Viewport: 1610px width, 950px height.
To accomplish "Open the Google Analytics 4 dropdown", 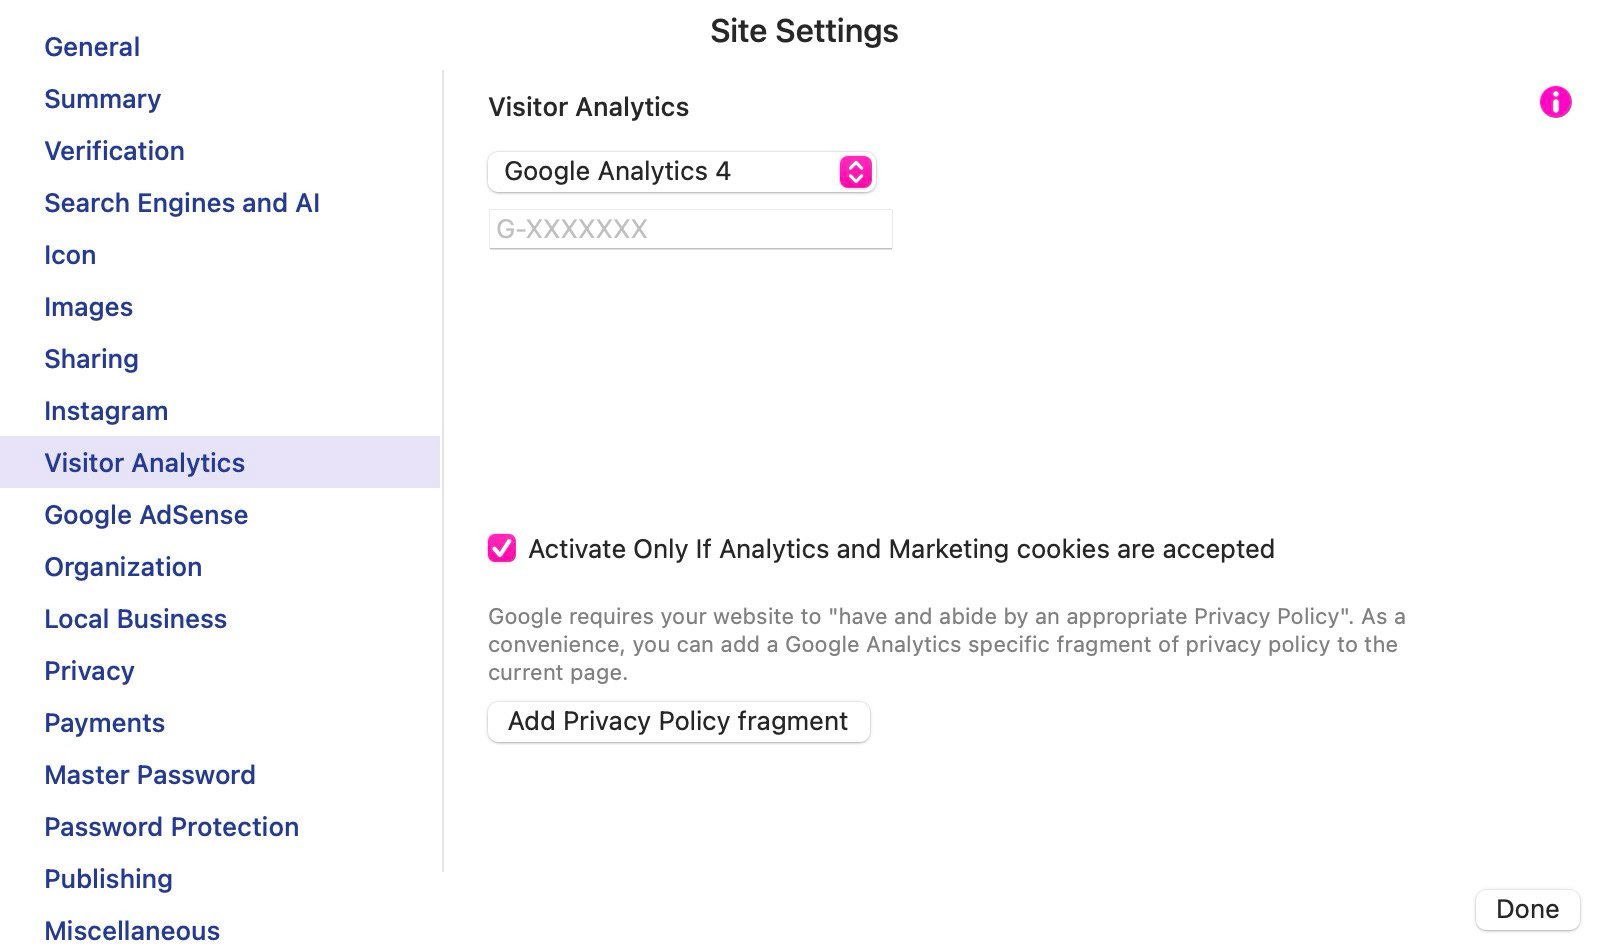I will point(681,172).
